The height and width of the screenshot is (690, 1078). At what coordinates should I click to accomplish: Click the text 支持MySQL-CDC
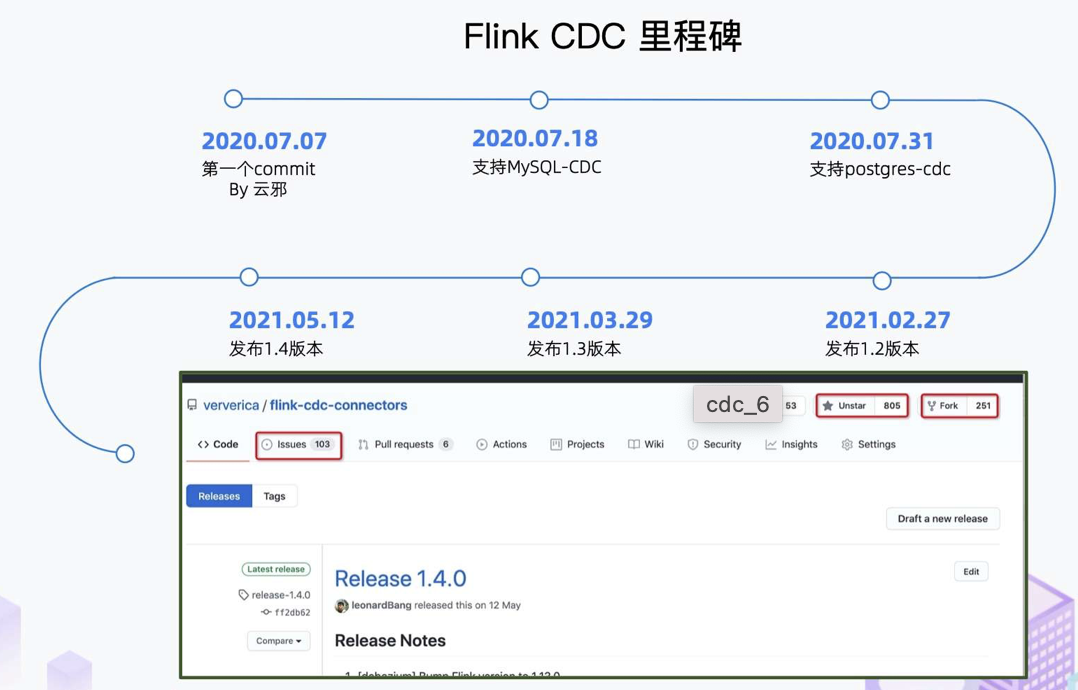(x=537, y=167)
